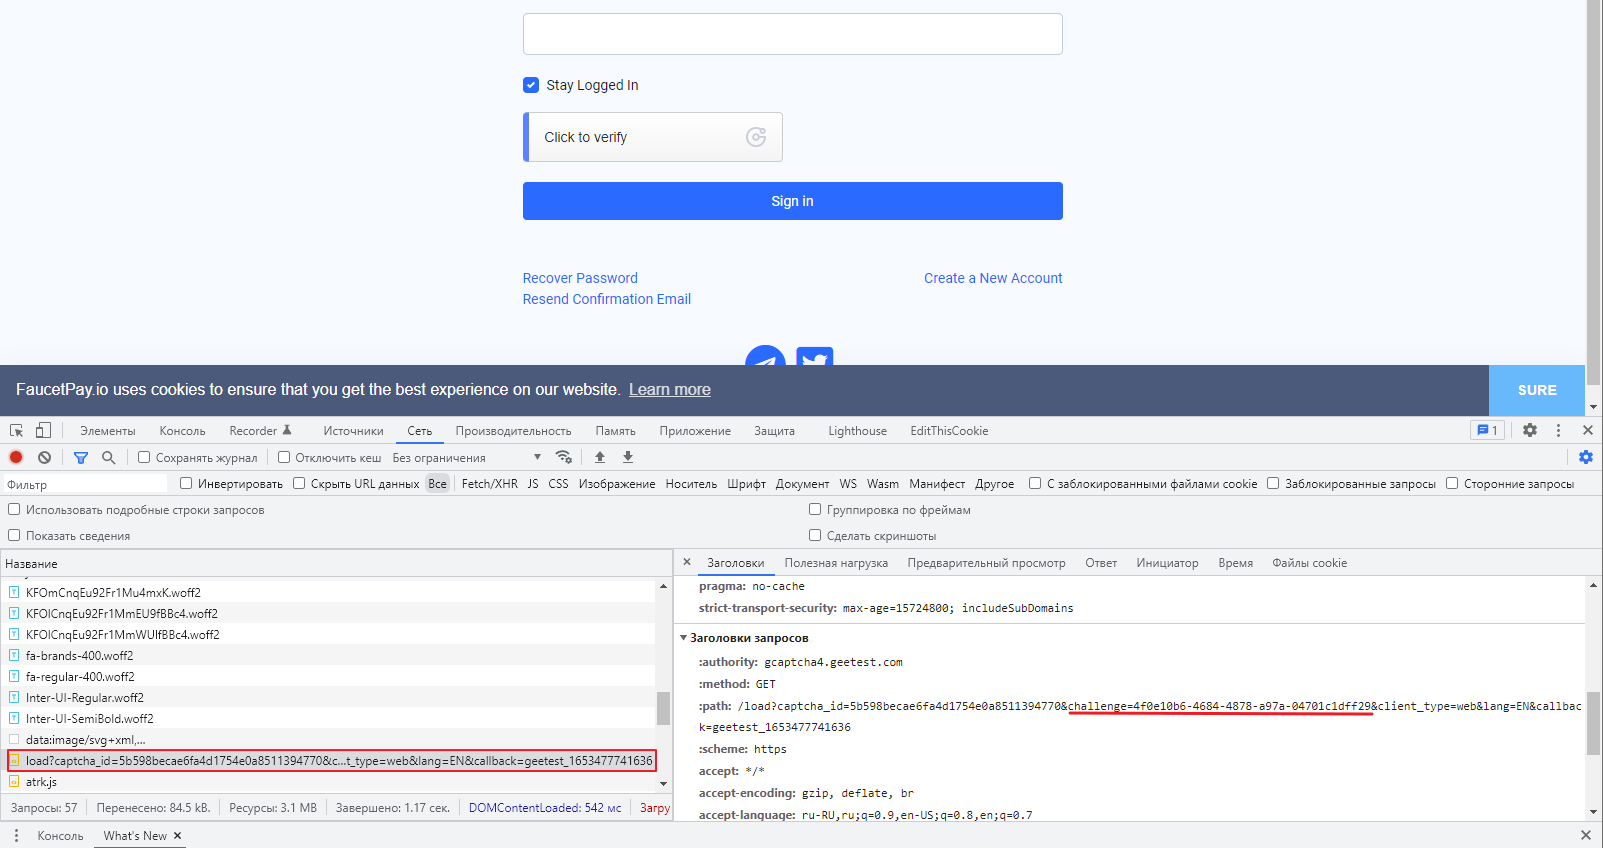
Task: Import HAR file upload icon
Action: coord(600,457)
